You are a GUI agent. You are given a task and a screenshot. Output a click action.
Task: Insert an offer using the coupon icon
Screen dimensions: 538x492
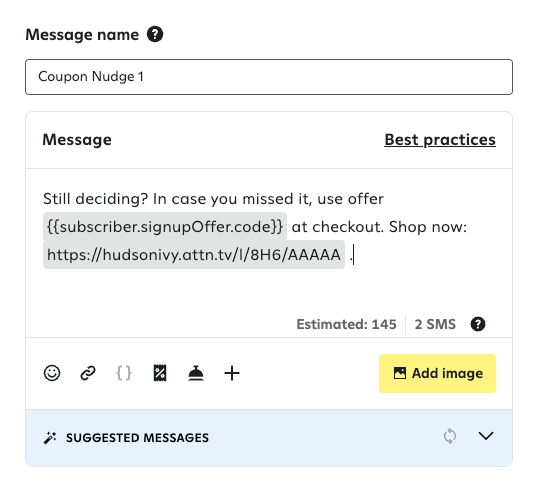pos(160,373)
